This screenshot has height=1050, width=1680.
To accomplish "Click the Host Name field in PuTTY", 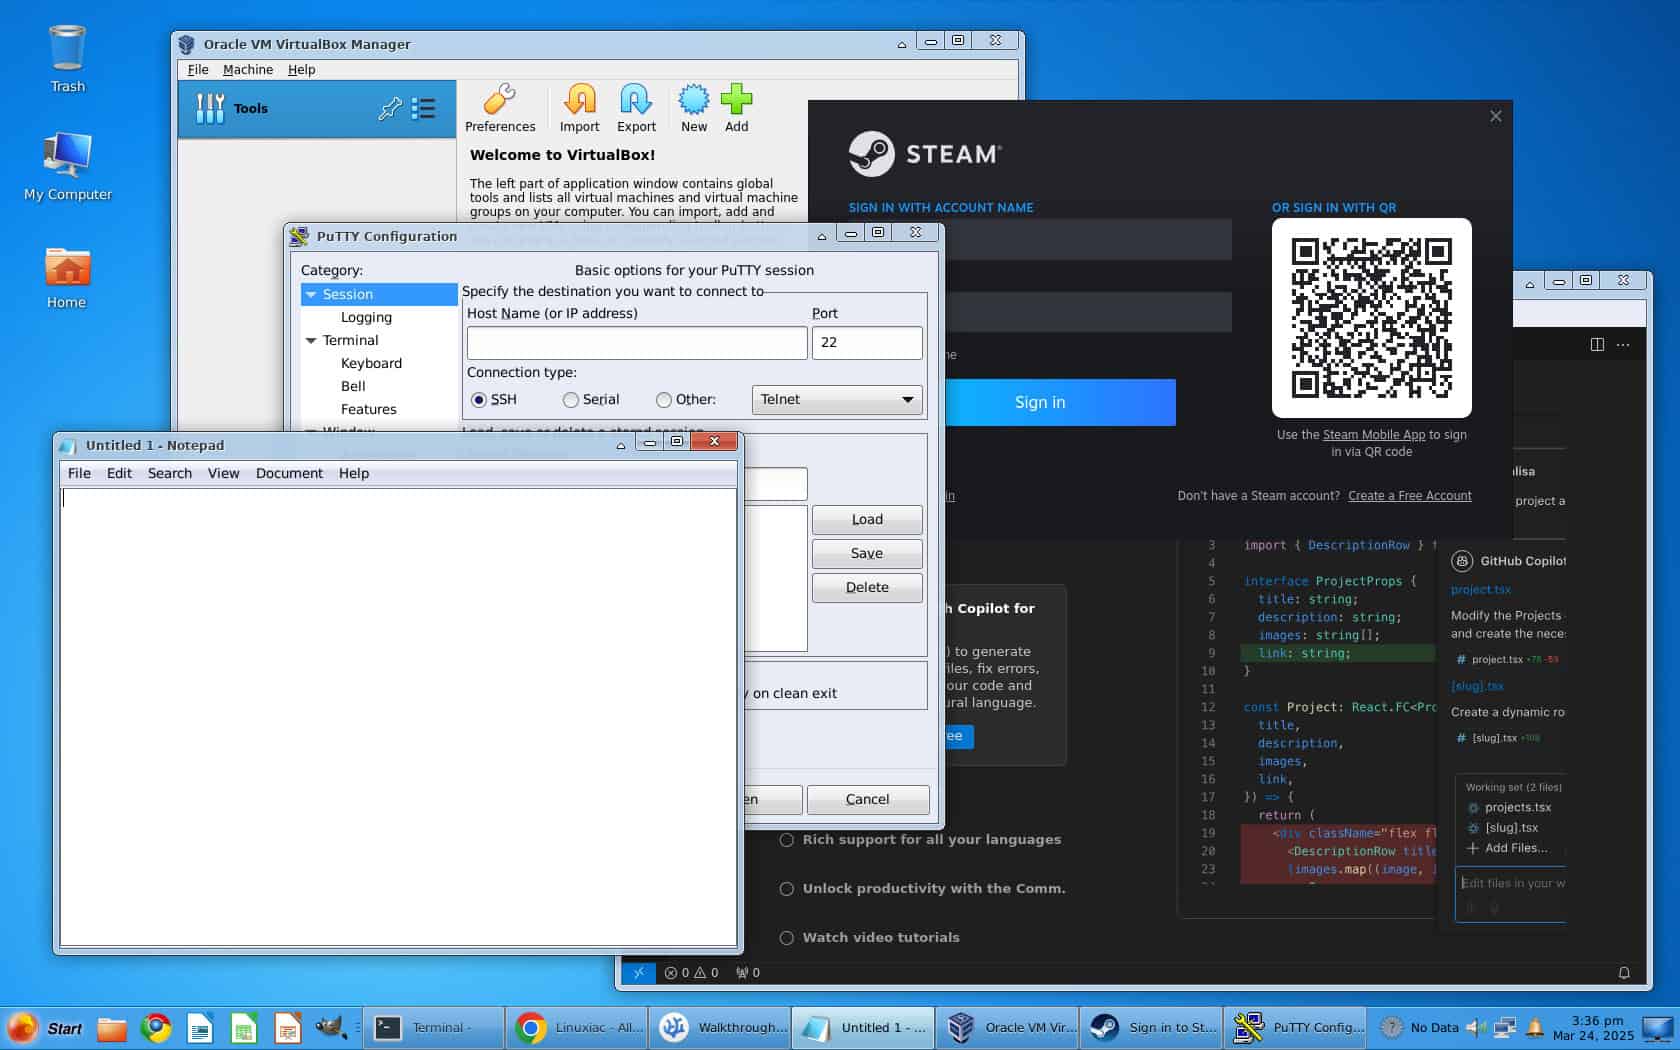I will (x=636, y=343).
